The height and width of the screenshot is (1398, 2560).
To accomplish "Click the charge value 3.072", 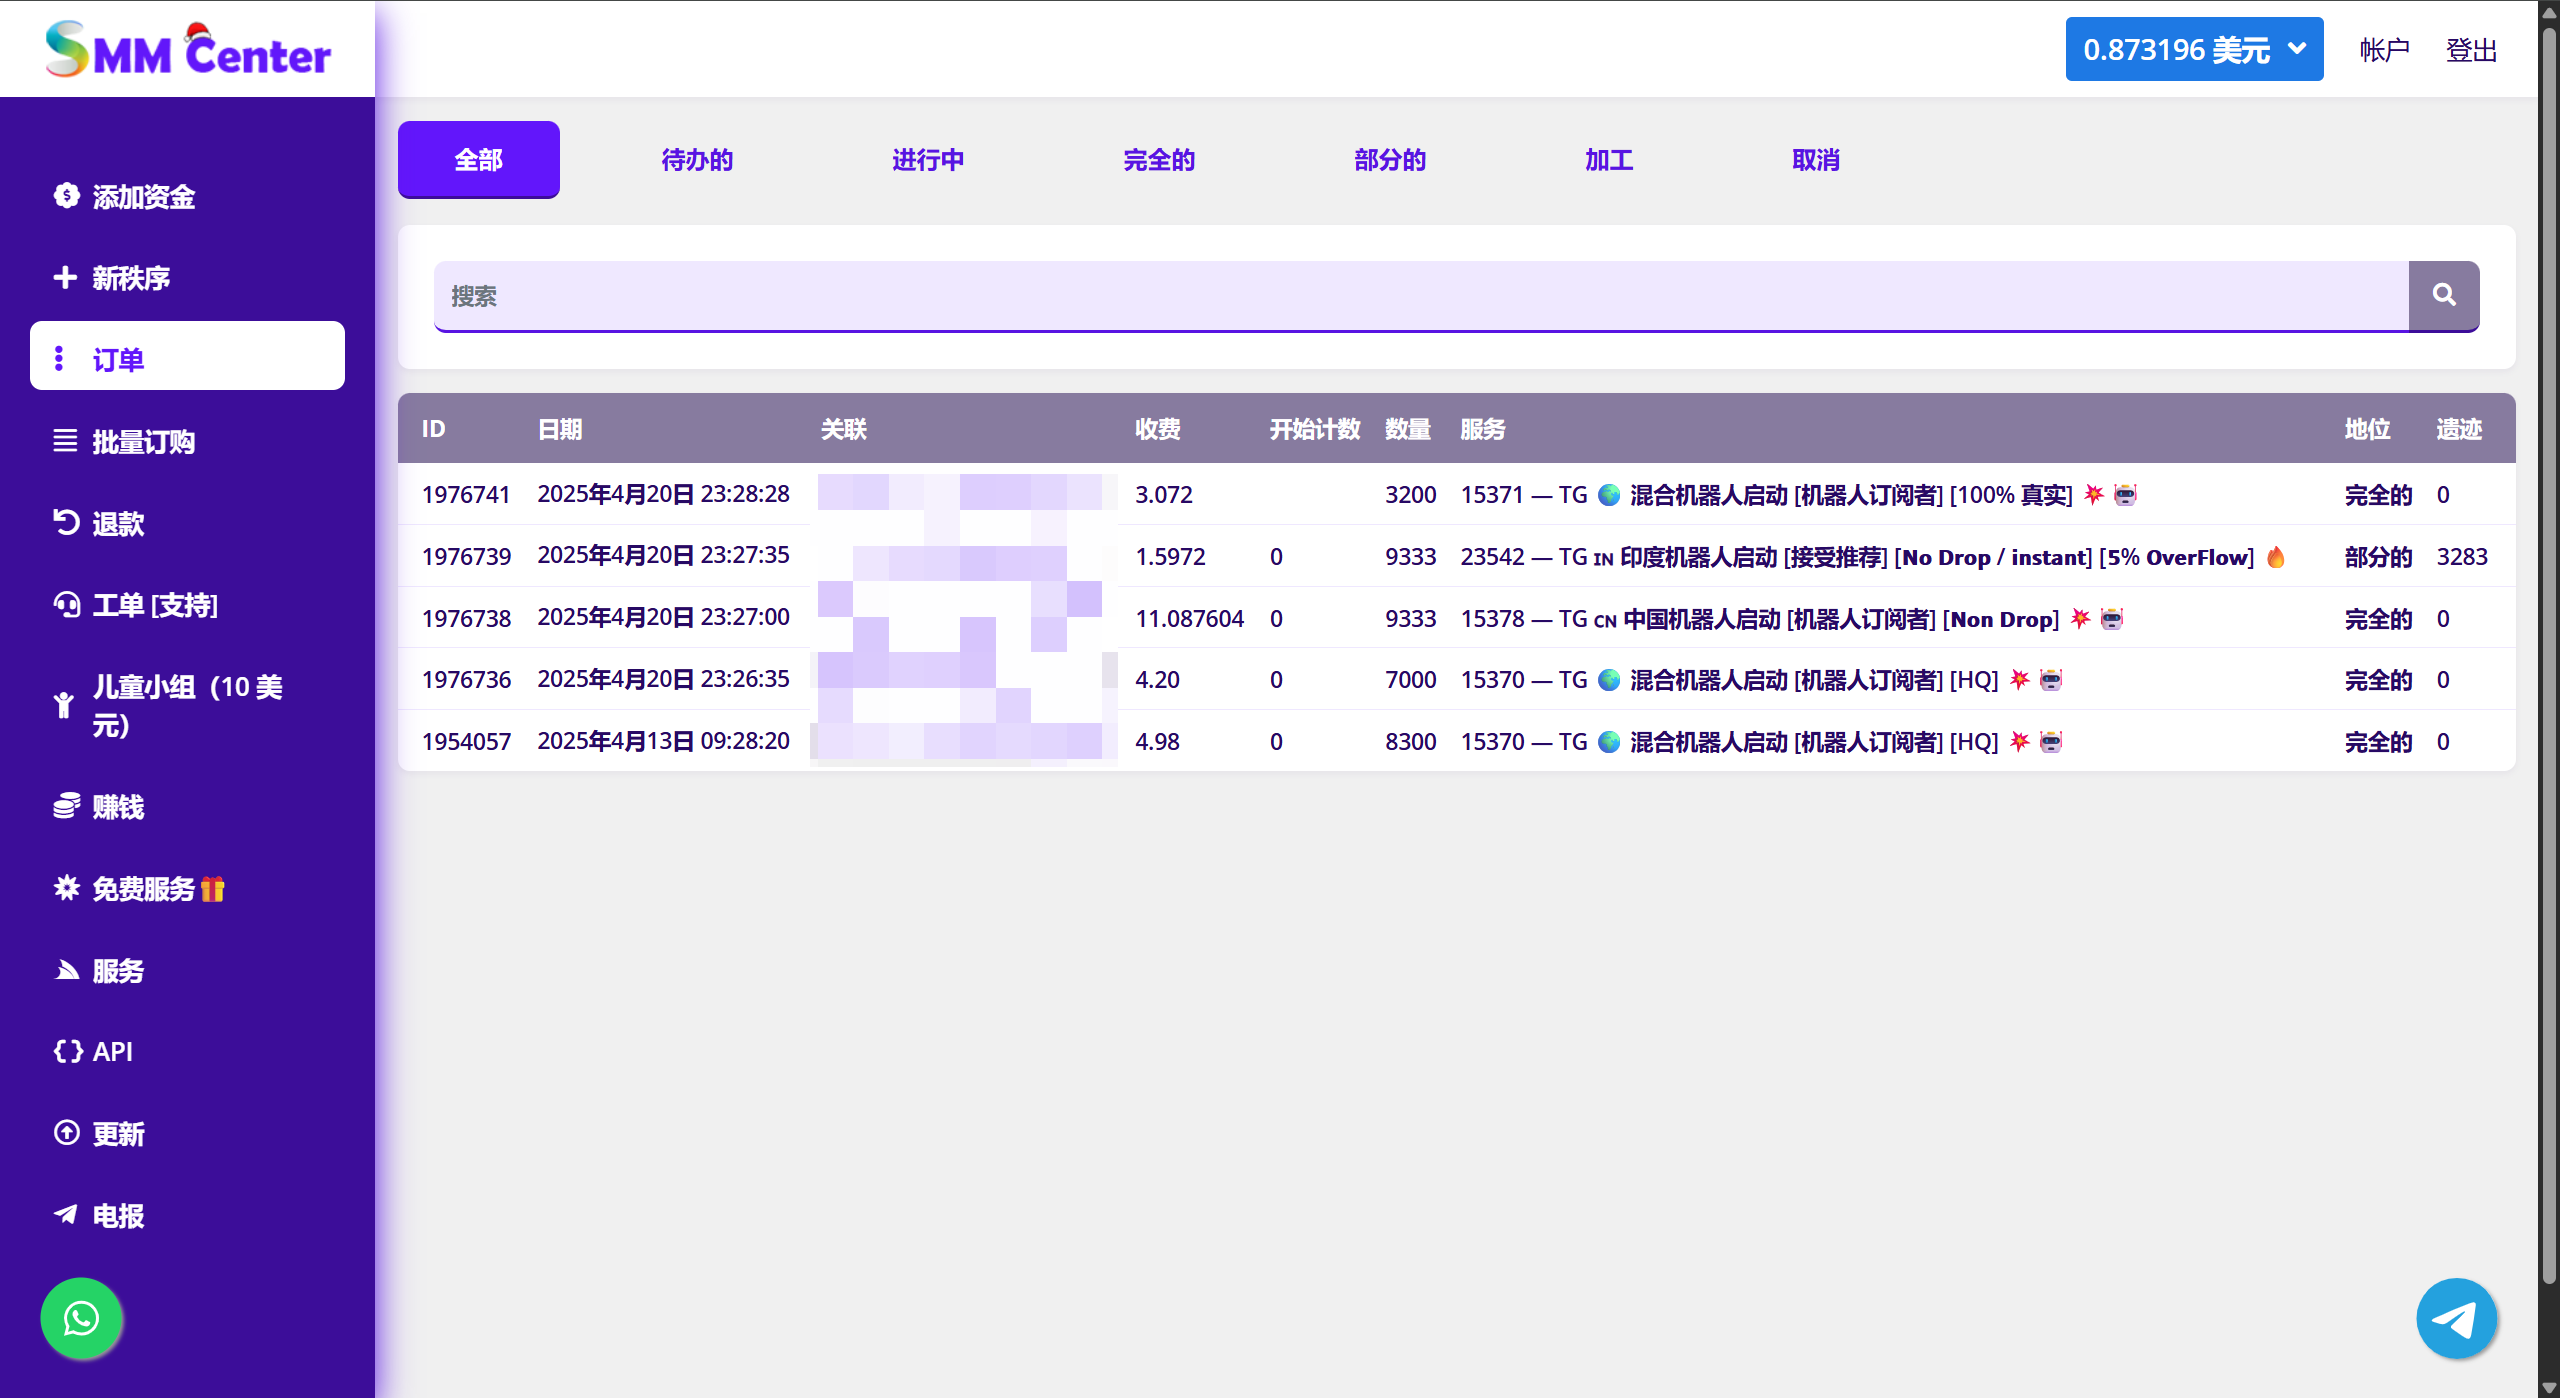I will click(1163, 494).
